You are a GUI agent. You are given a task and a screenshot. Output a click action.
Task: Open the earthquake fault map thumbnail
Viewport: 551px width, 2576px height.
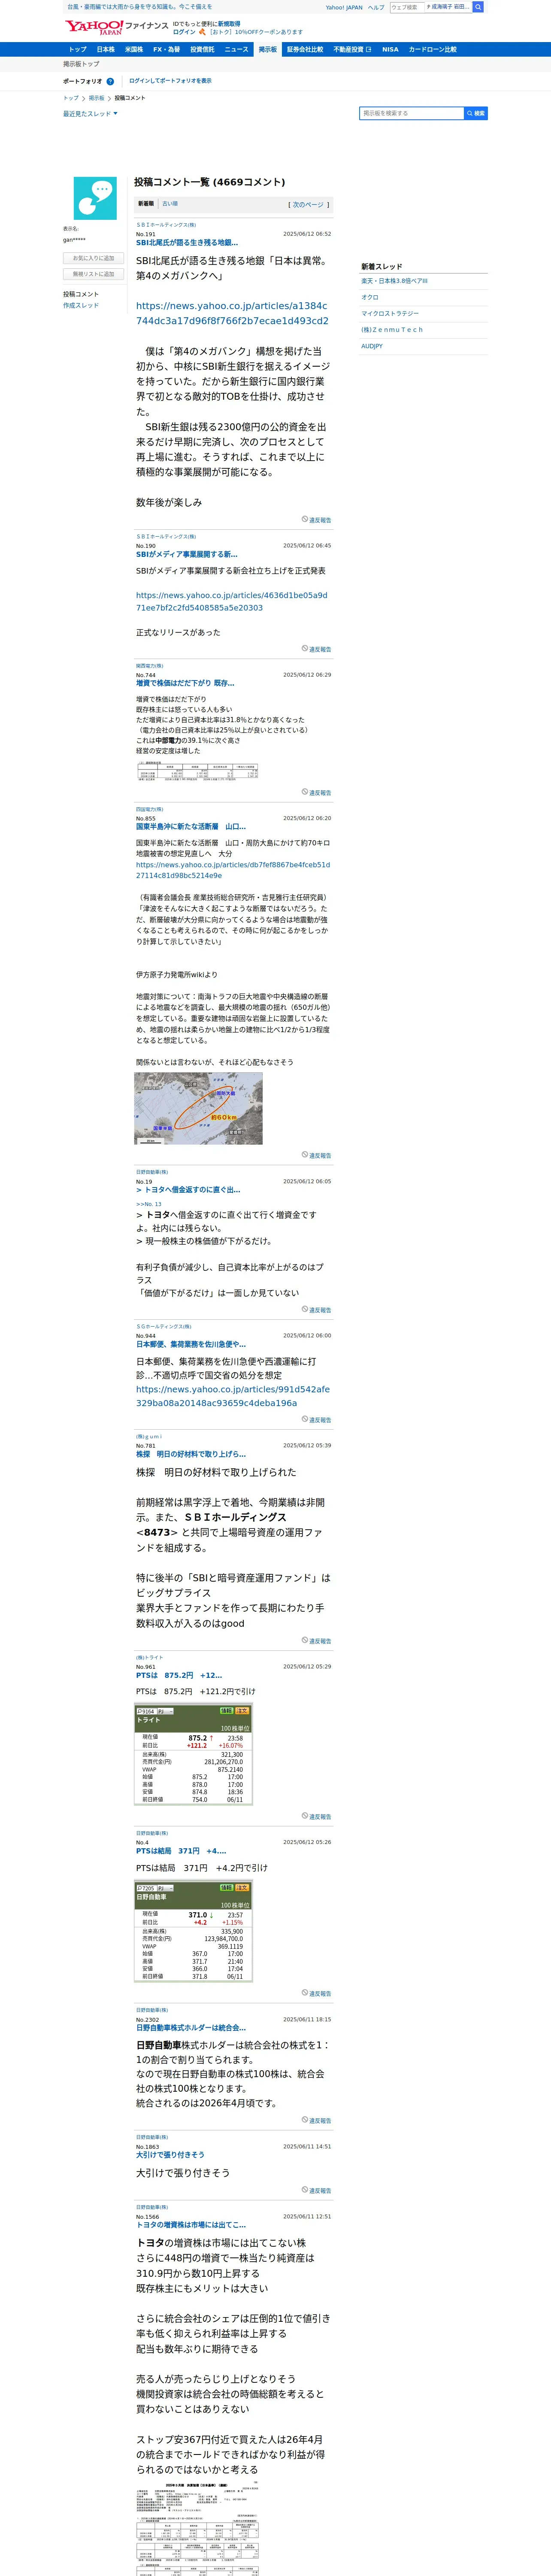point(198,1108)
